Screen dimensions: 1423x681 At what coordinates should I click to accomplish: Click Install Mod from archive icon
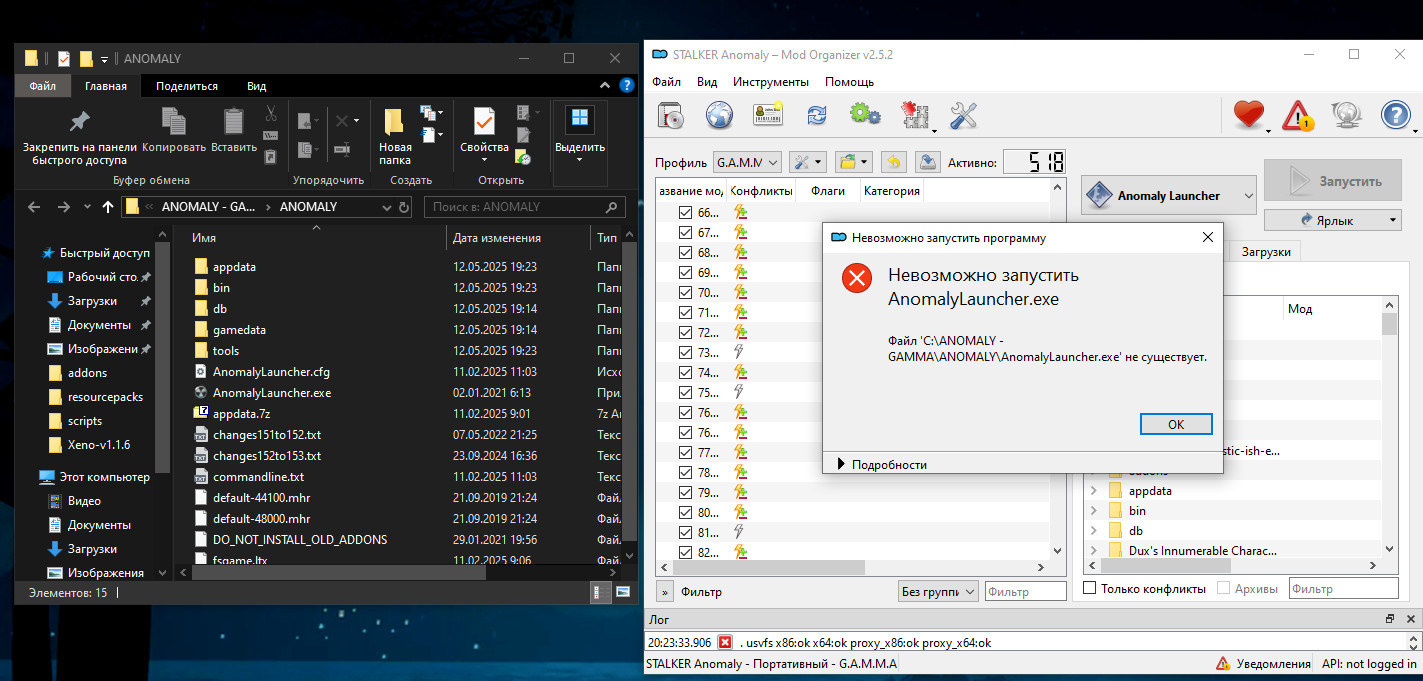[x=671, y=116]
